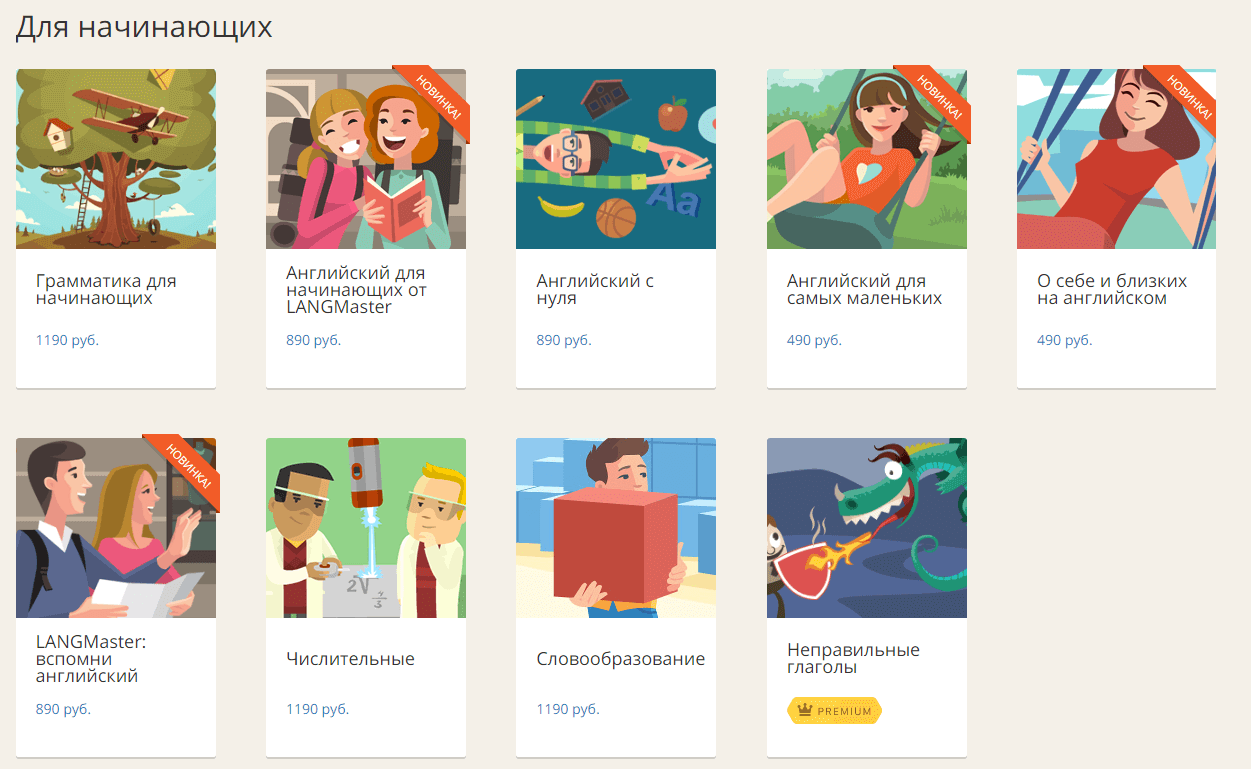This screenshot has width=1251, height=769.
Task: Open LANGMaster: вспомни английский title
Action: [x=91, y=659]
